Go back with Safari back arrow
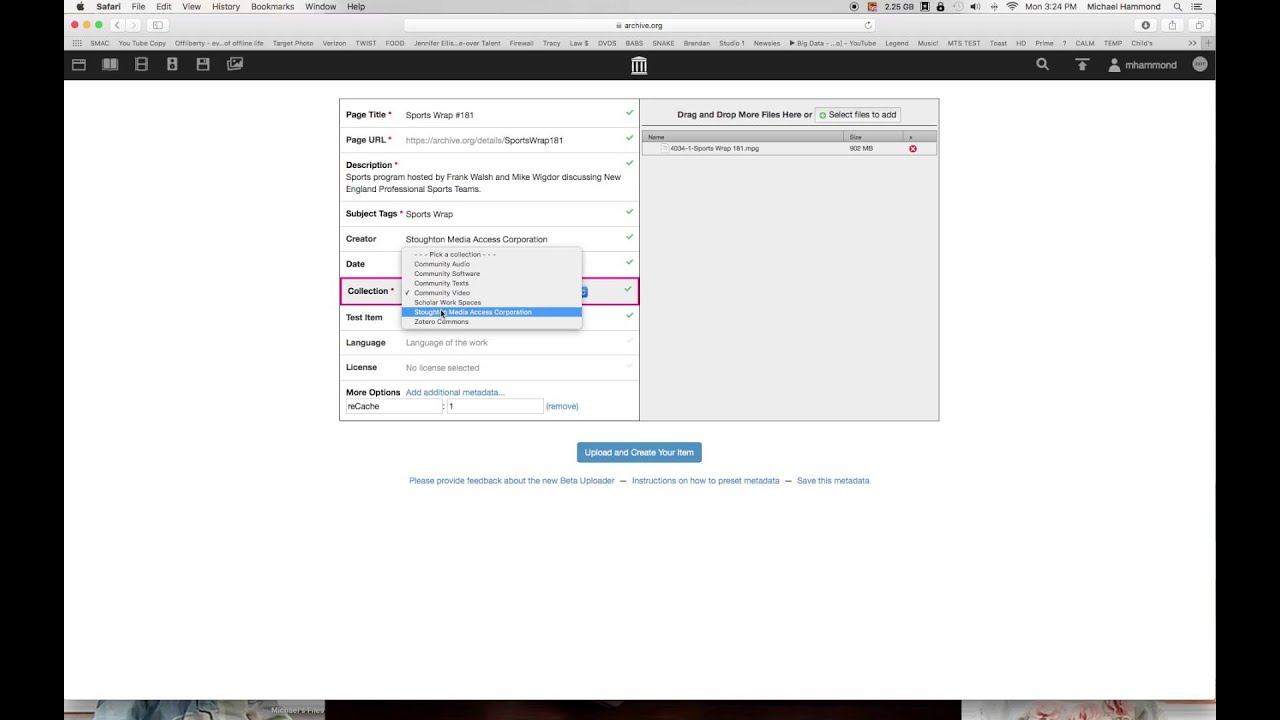1280x720 pixels. (117, 25)
